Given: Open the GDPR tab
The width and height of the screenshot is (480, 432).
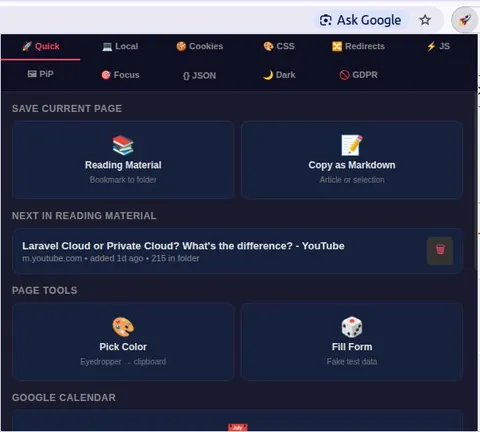Looking at the screenshot, I should [x=358, y=75].
